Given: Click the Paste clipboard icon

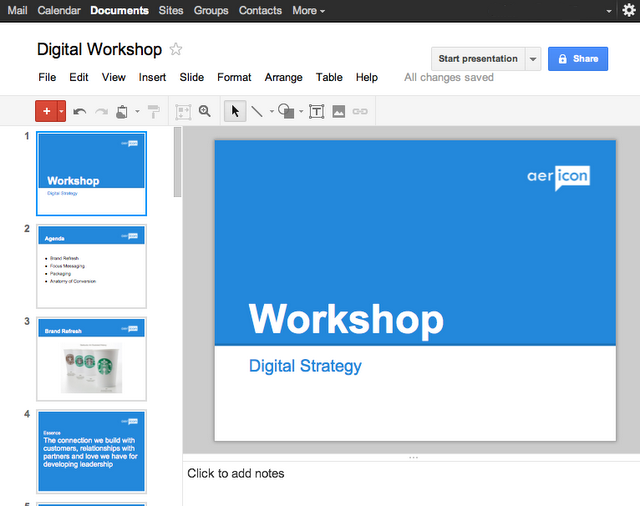Looking at the screenshot, I should pos(122,111).
